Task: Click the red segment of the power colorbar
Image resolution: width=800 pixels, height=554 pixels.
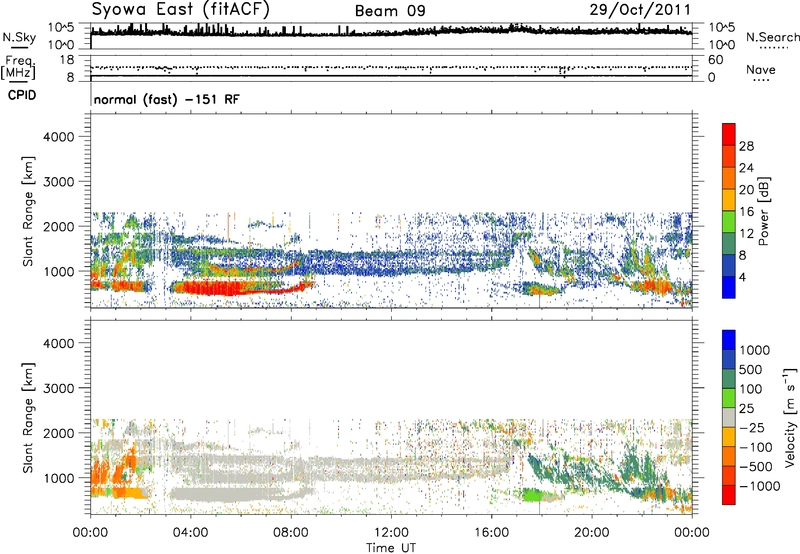Action: (x=729, y=134)
